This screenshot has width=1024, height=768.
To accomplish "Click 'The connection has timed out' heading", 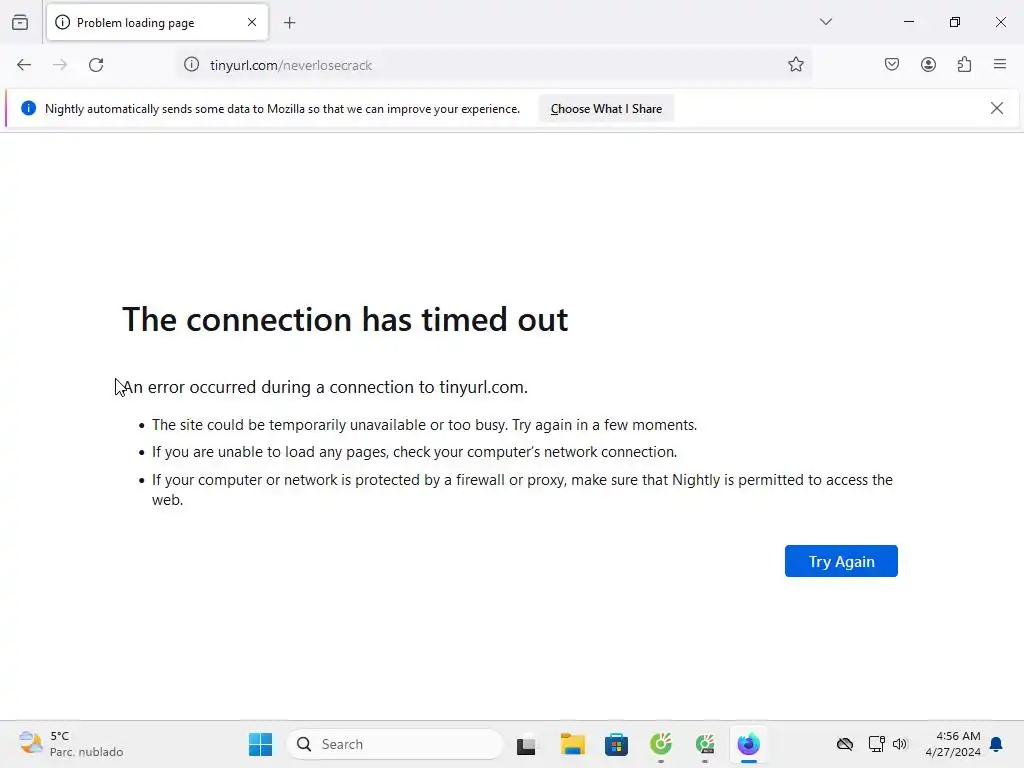I will (x=345, y=319).
